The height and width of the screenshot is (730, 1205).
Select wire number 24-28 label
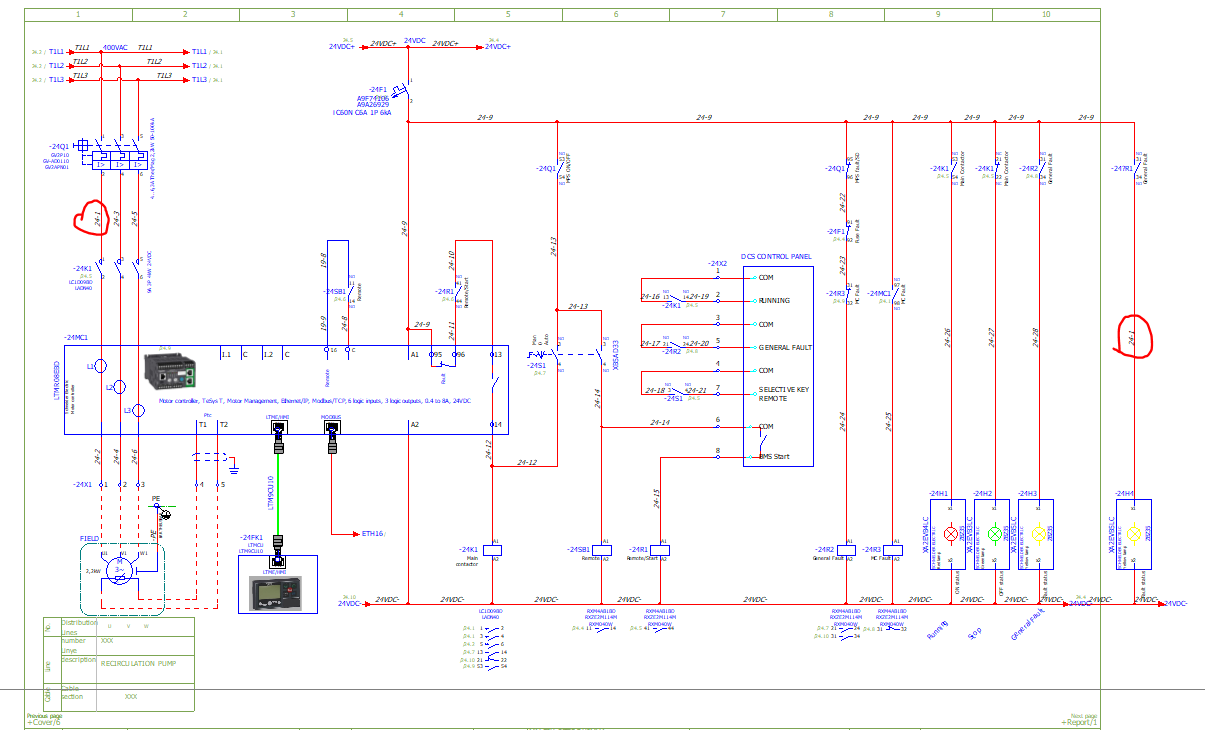pos(1035,339)
